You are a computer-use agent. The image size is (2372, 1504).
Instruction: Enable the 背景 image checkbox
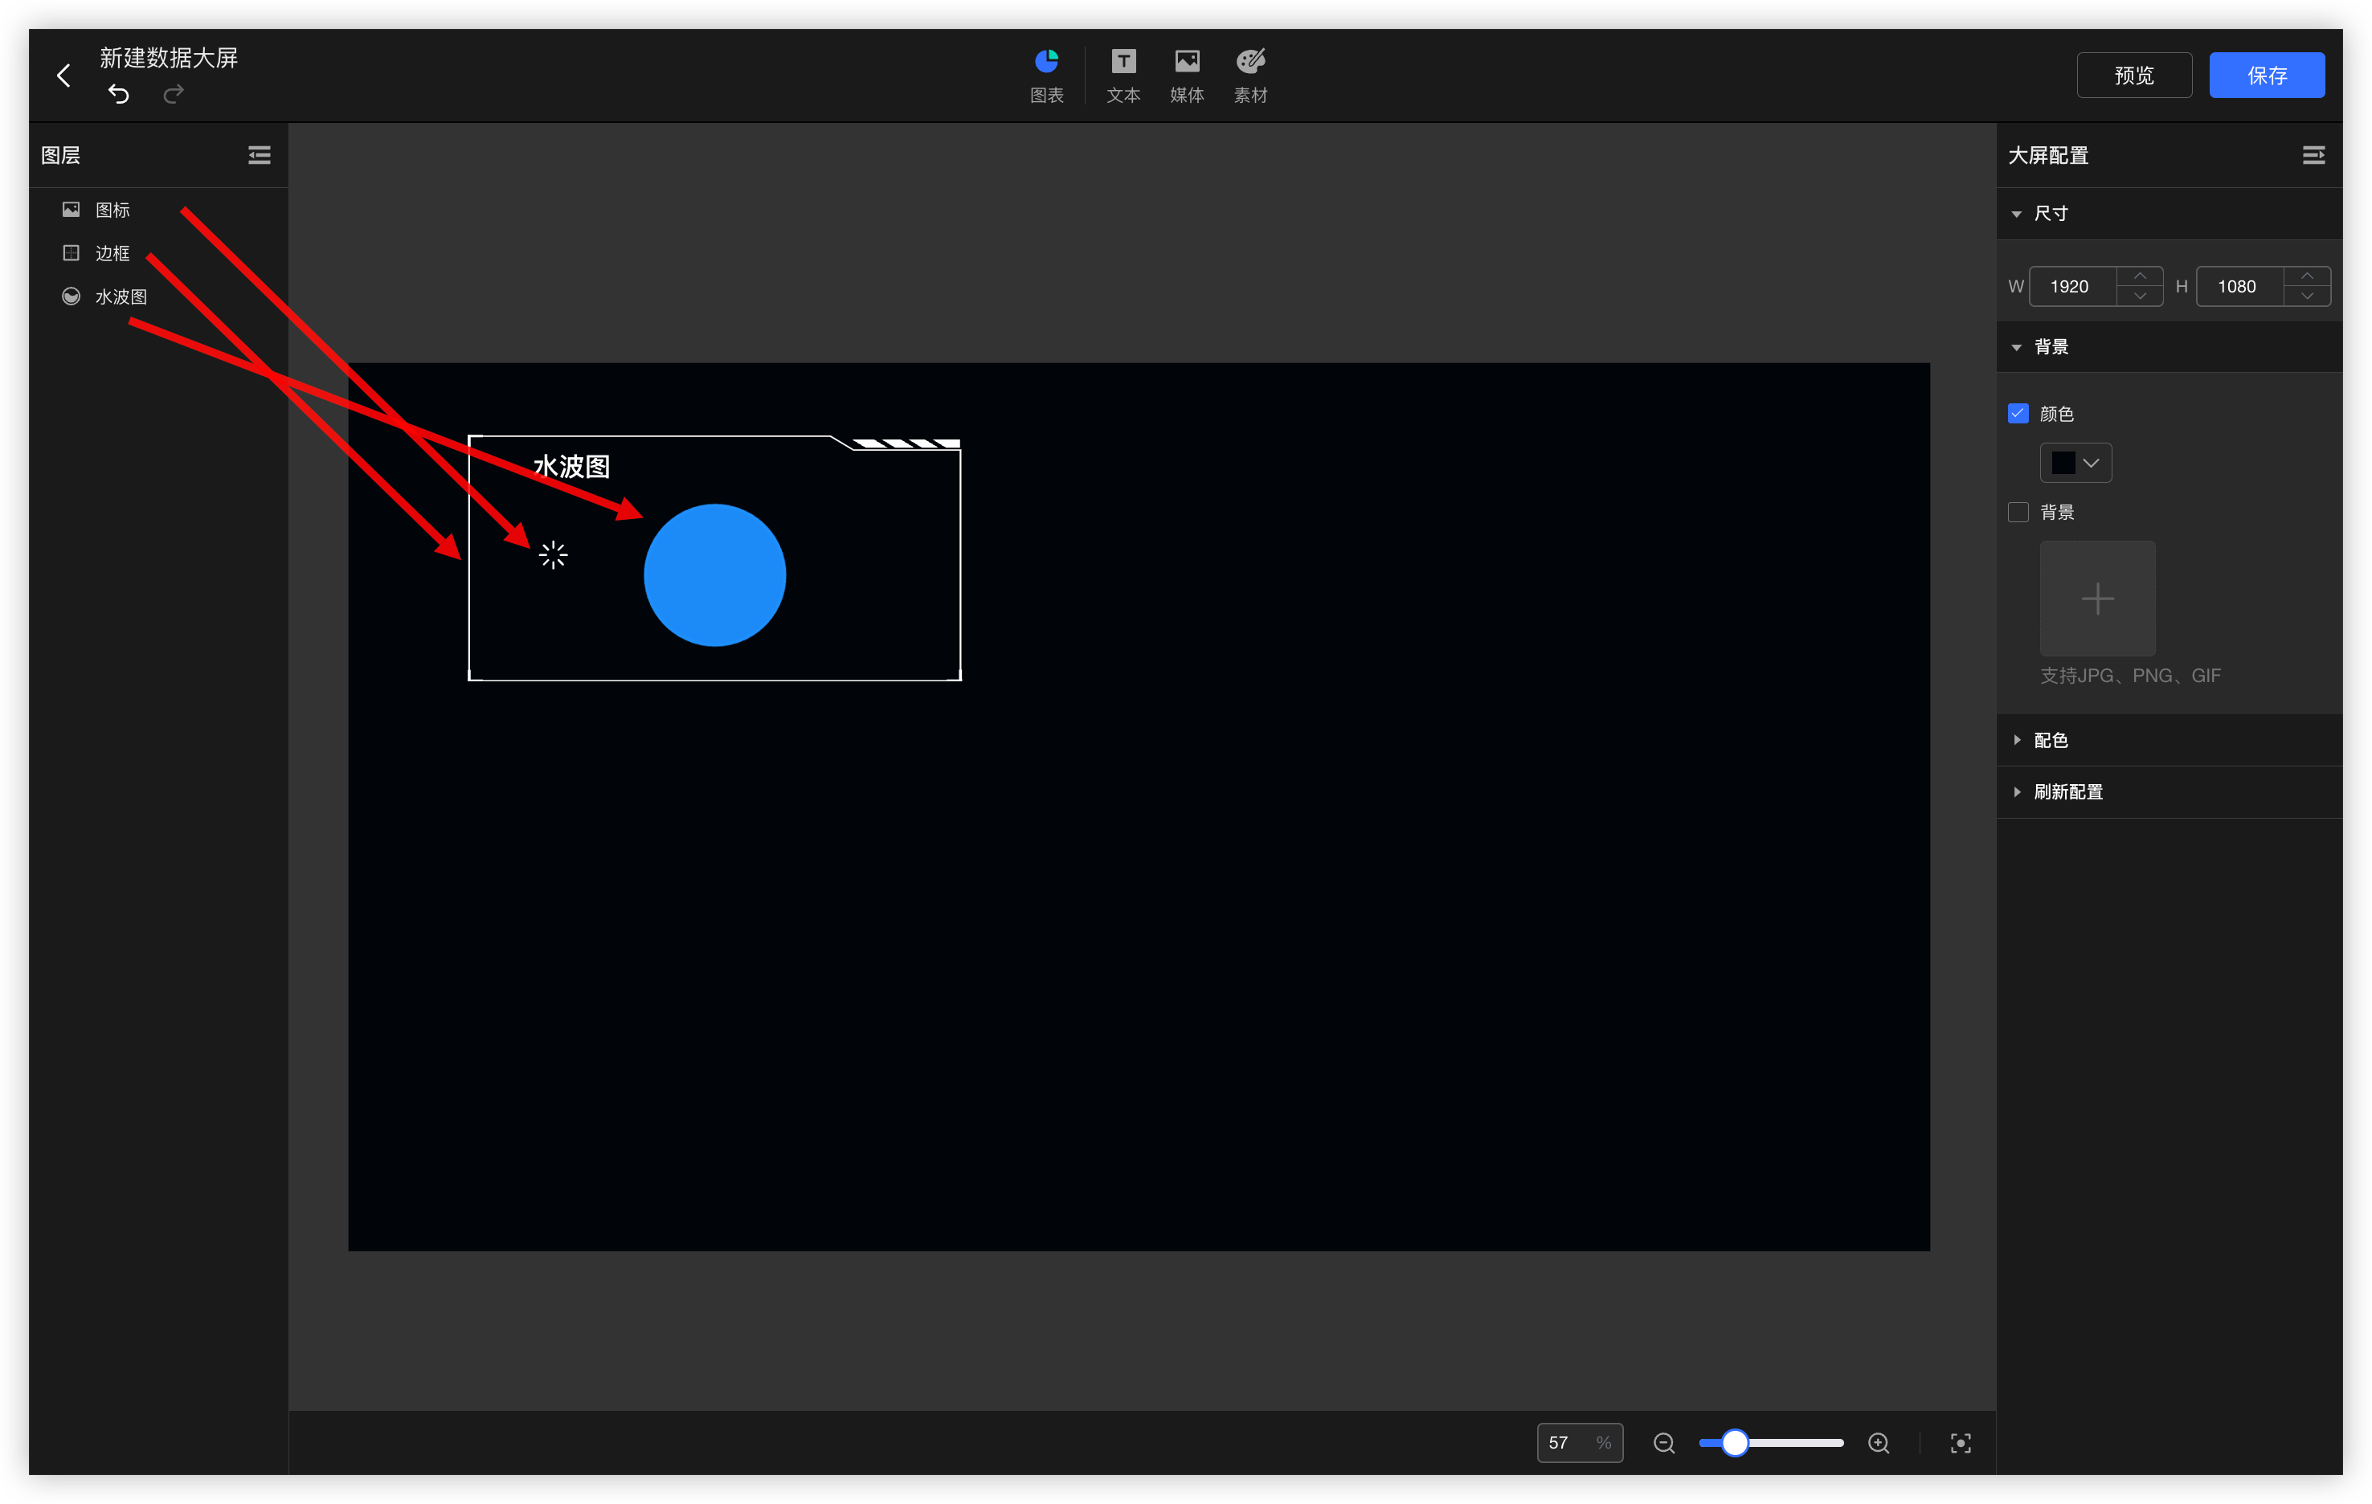tap(2018, 512)
